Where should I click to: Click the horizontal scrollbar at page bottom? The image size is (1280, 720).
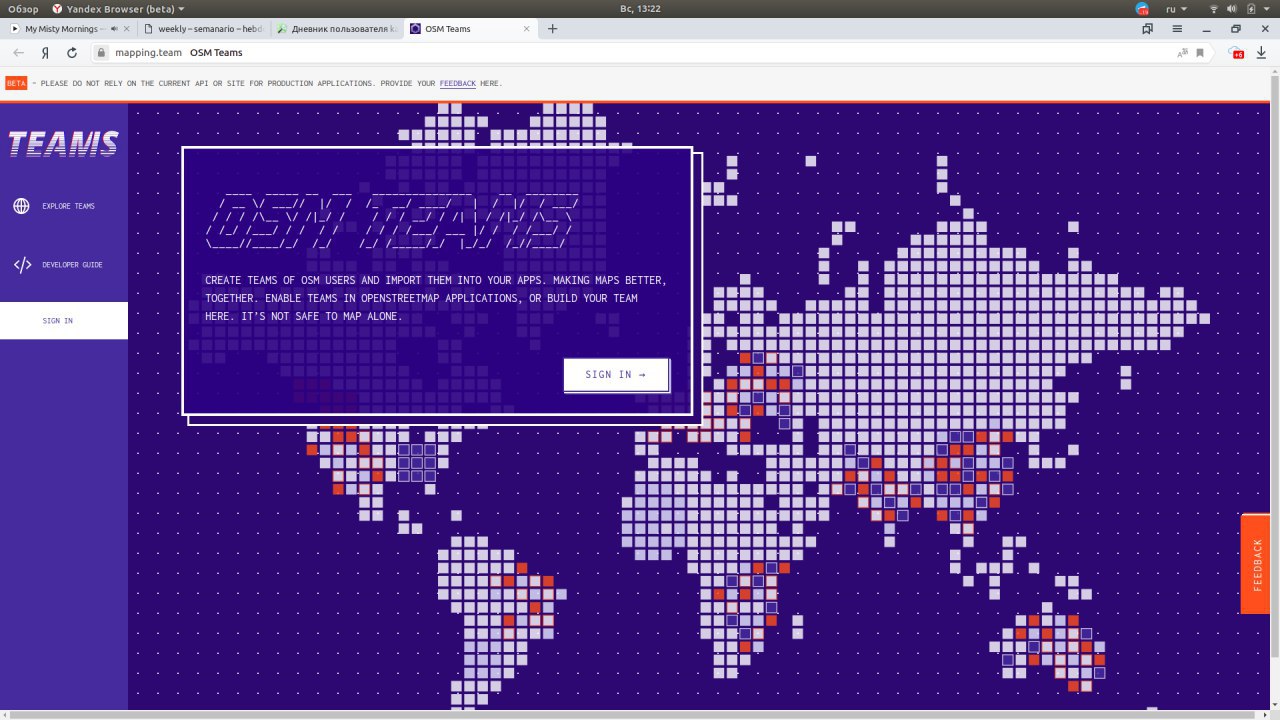pos(634,714)
